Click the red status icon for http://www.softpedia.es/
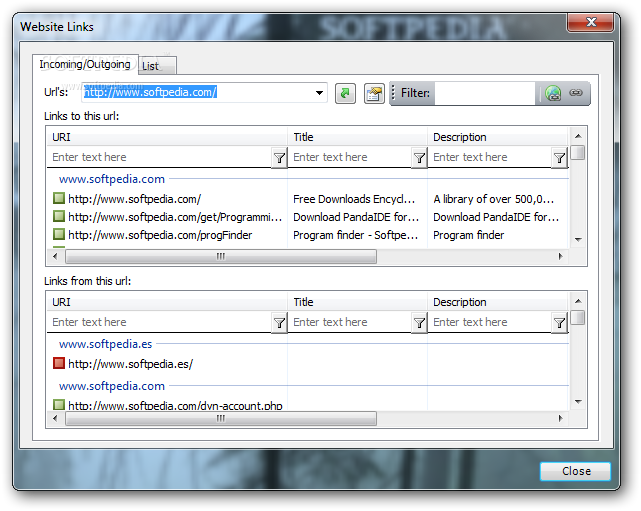The image size is (641, 511). (x=59, y=363)
